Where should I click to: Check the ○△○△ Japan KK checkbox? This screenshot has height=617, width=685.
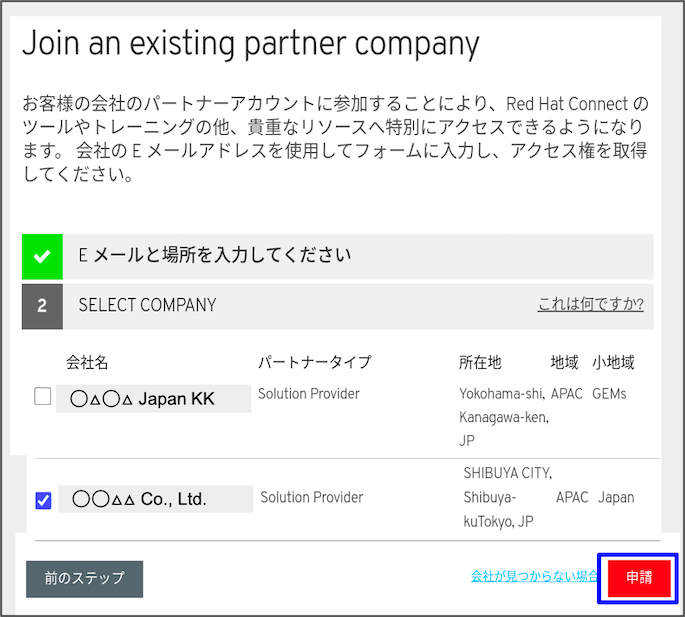pyautogui.click(x=42, y=396)
